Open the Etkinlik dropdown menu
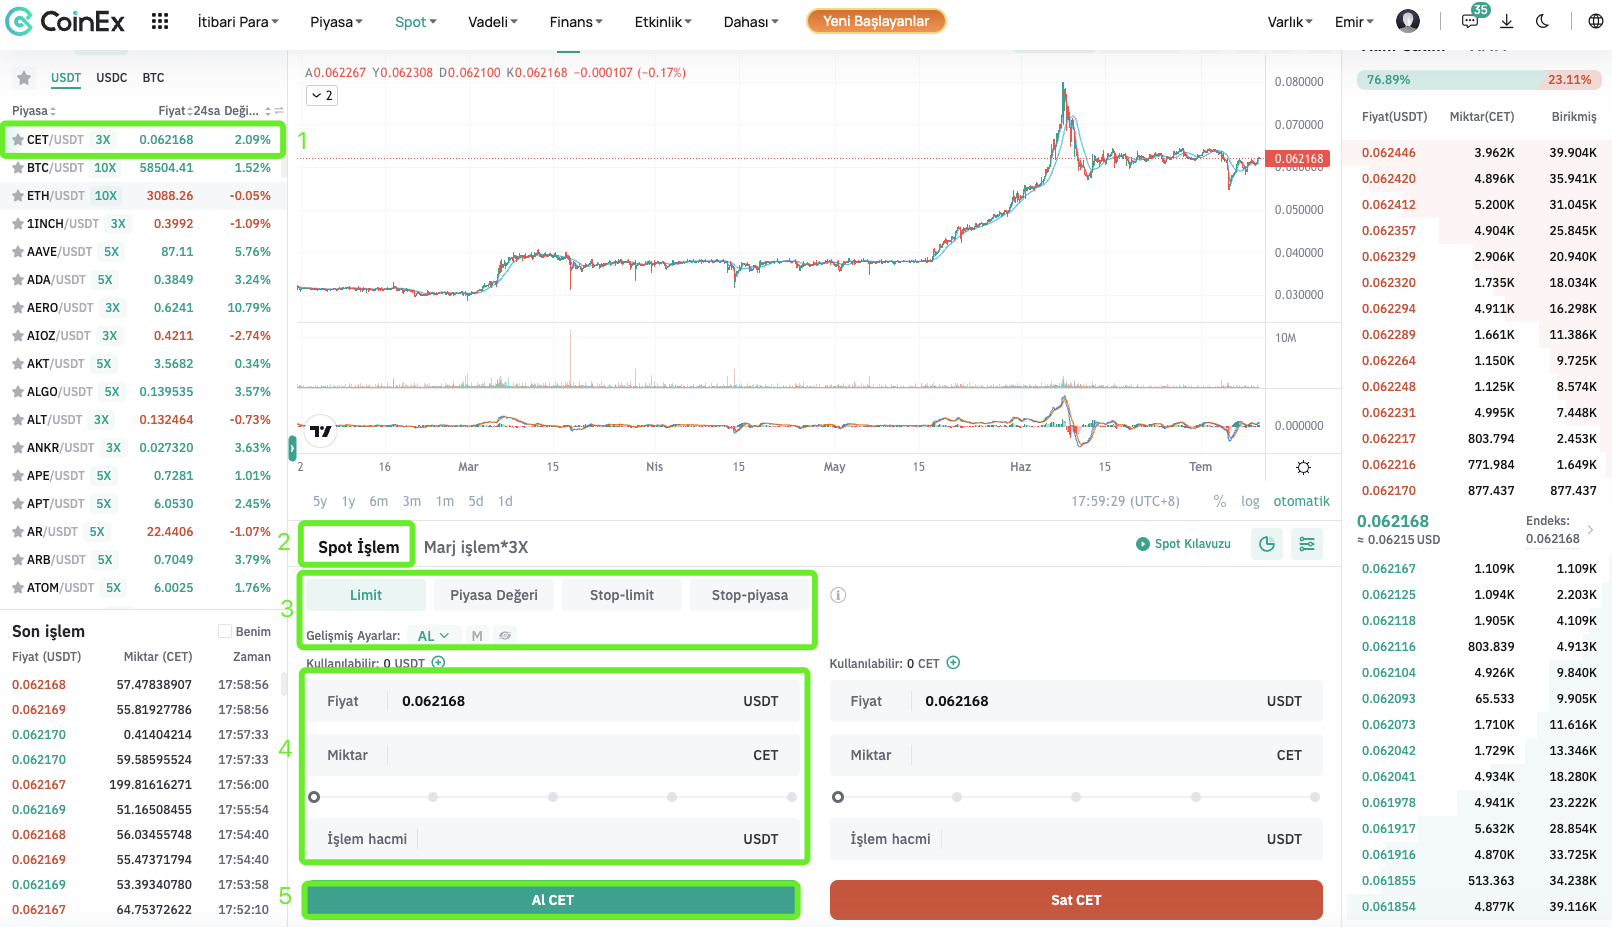This screenshot has height=927, width=1612. point(662,22)
